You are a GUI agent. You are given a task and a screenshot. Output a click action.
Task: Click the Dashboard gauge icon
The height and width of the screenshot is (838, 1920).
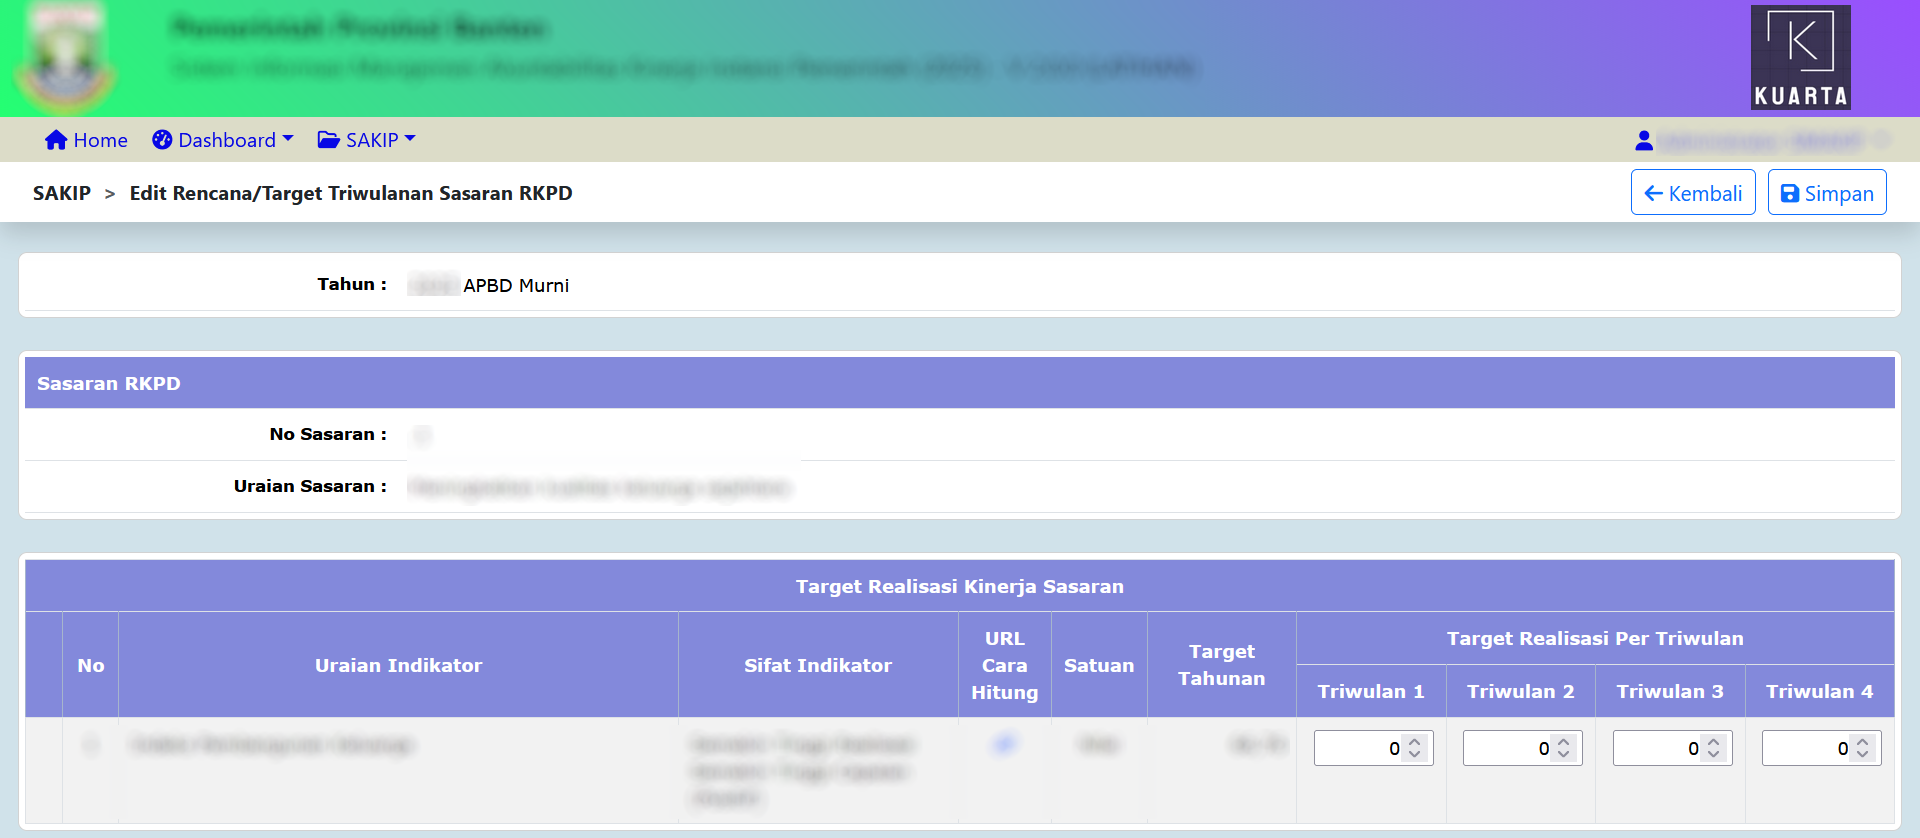click(162, 140)
